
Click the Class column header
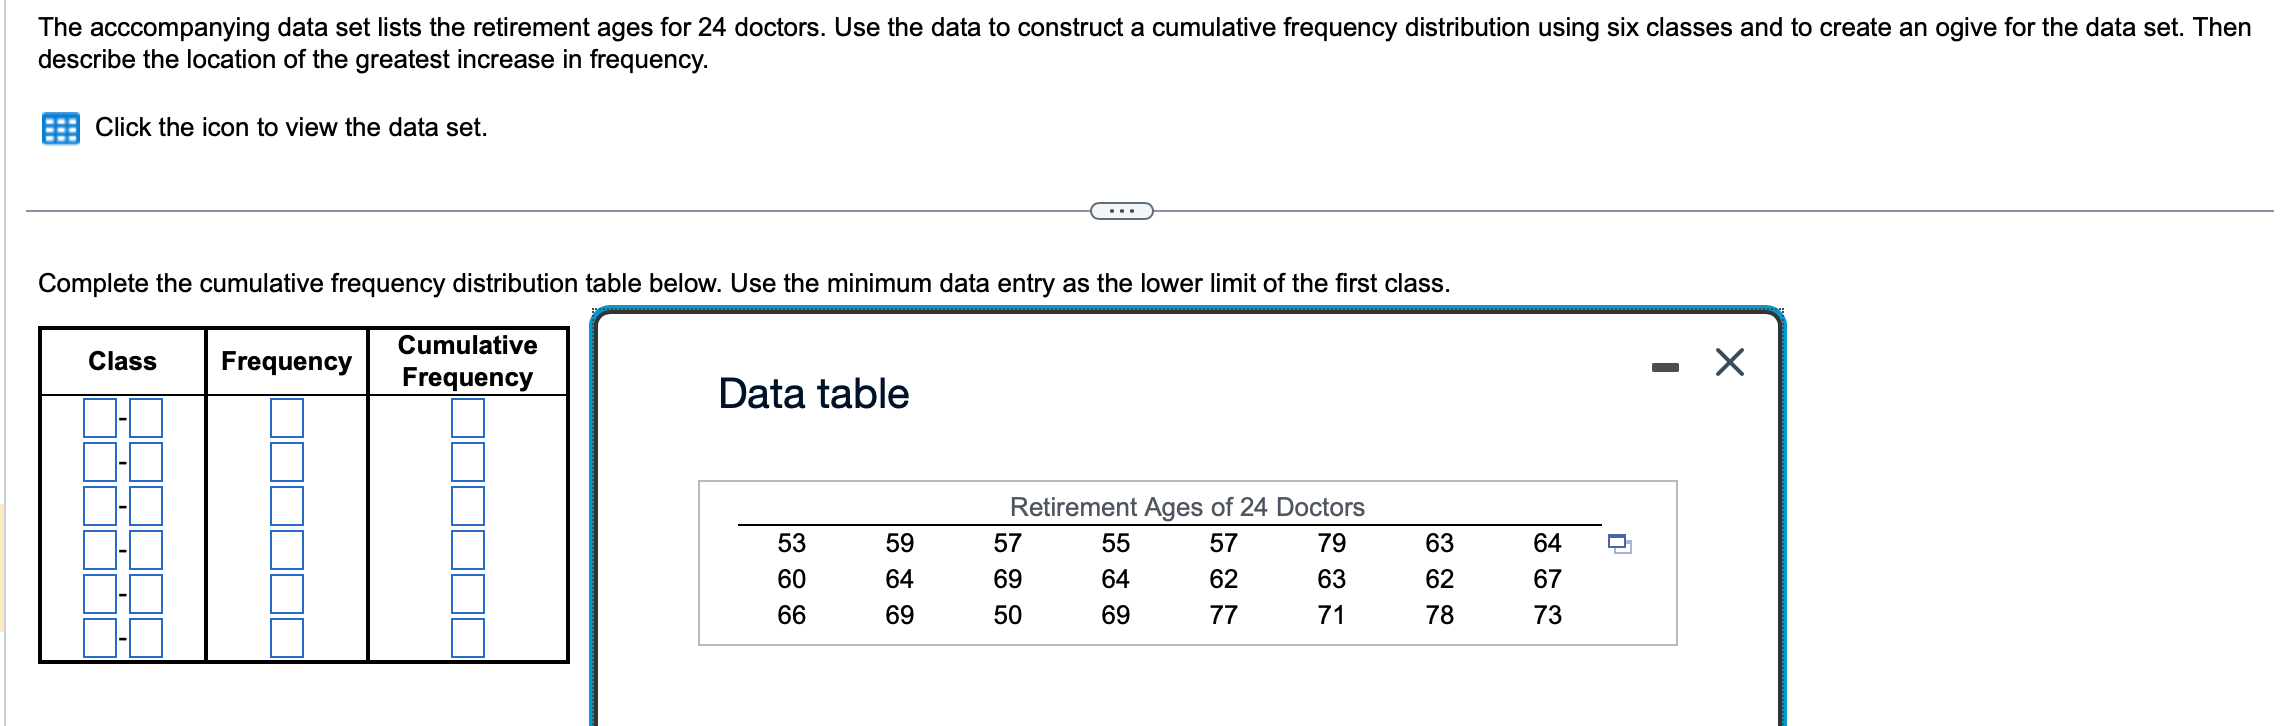[122, 361]
